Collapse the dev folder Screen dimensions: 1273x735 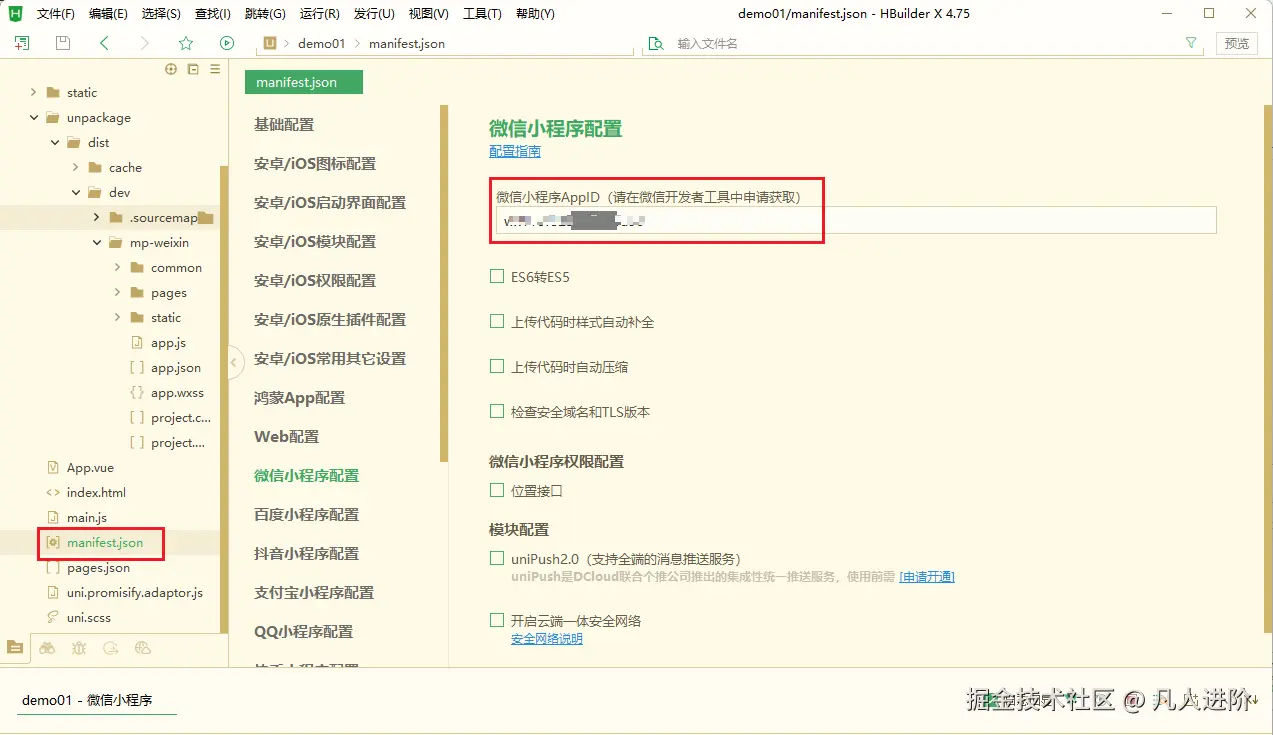[x=76, y=193]
